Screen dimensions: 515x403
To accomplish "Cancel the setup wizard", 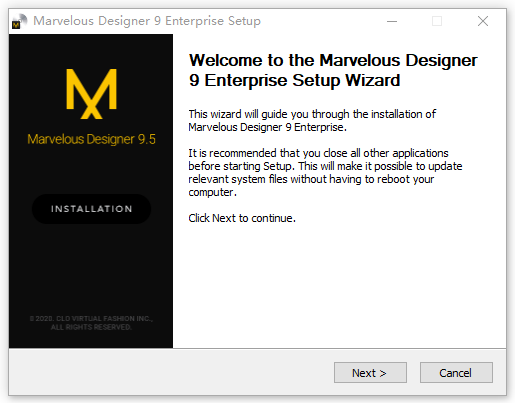I will point(456,373).
